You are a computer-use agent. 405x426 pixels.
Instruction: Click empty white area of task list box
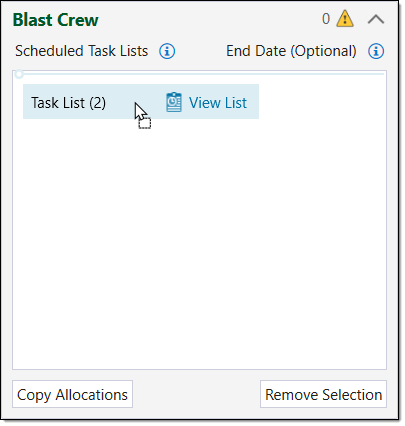(x=199, y=243)
